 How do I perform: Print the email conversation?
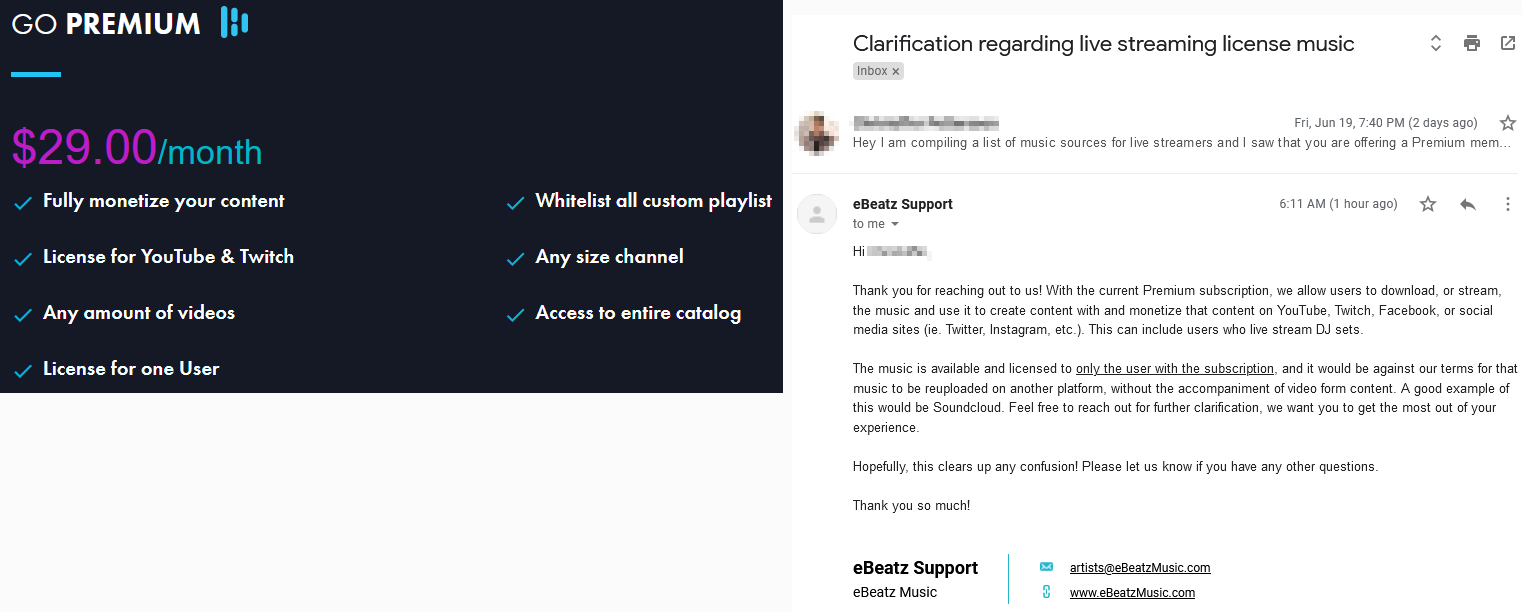[x=1471, y=43]
